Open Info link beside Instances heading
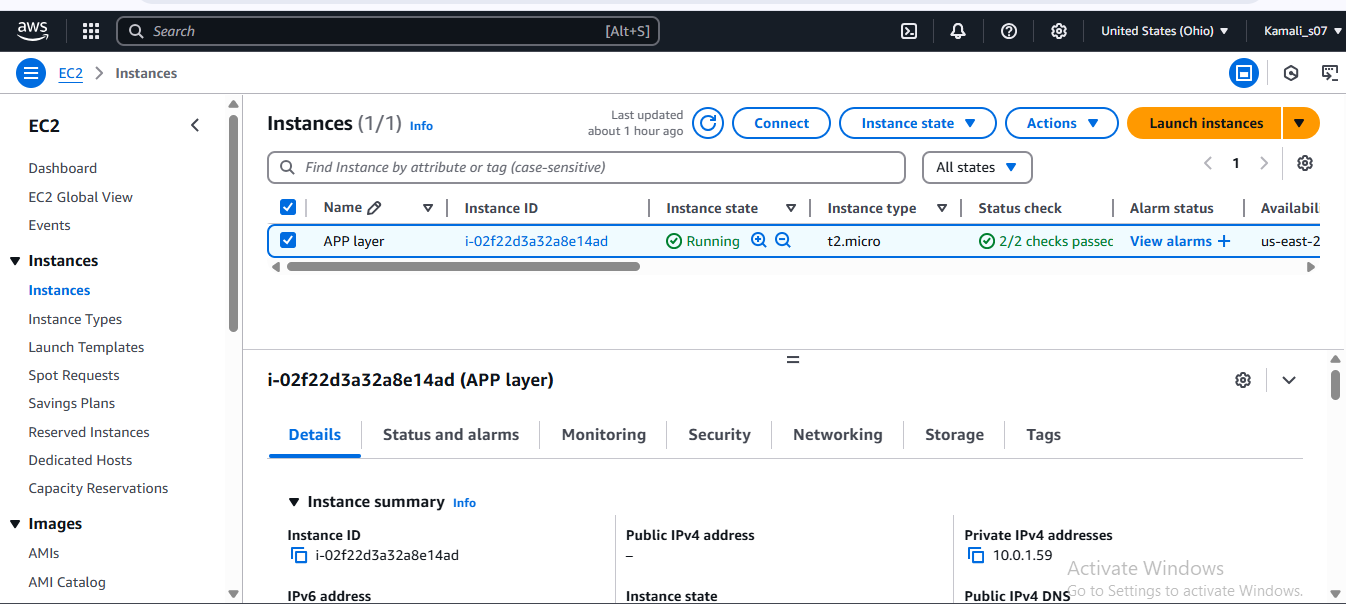 [x=421, y=126]
